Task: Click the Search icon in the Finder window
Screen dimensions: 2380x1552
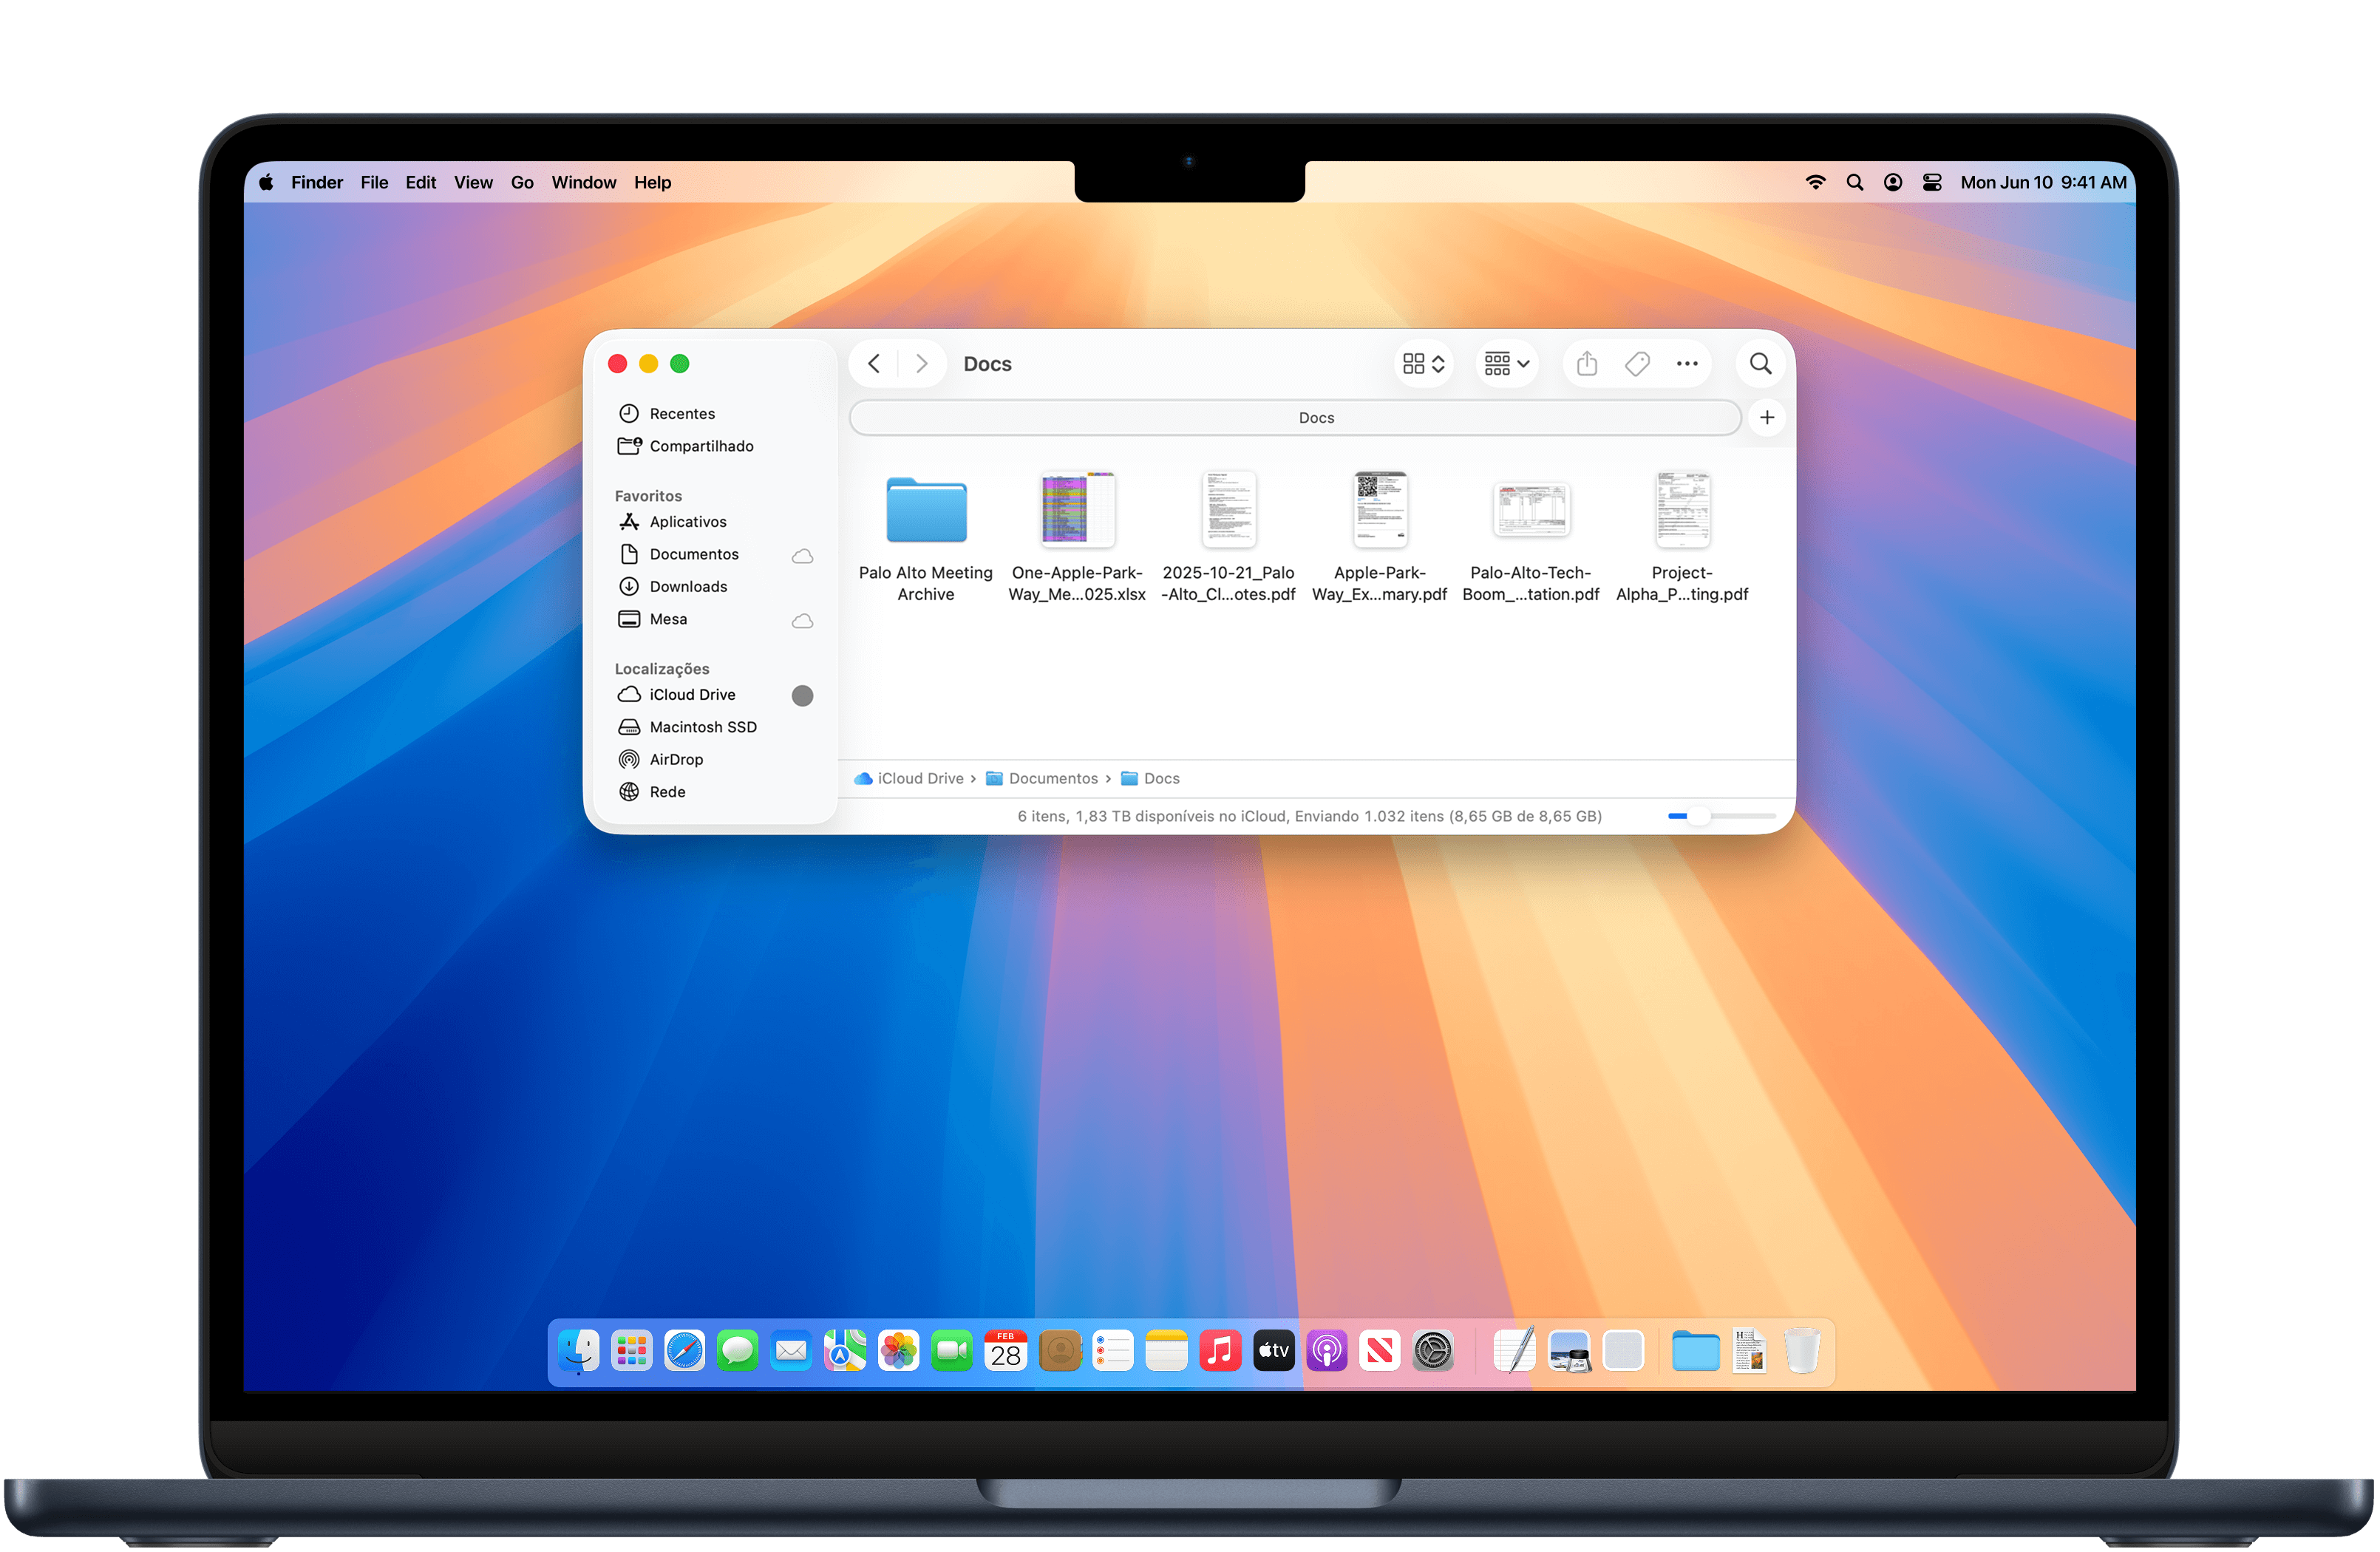Action: click(x=1760, y=363)
